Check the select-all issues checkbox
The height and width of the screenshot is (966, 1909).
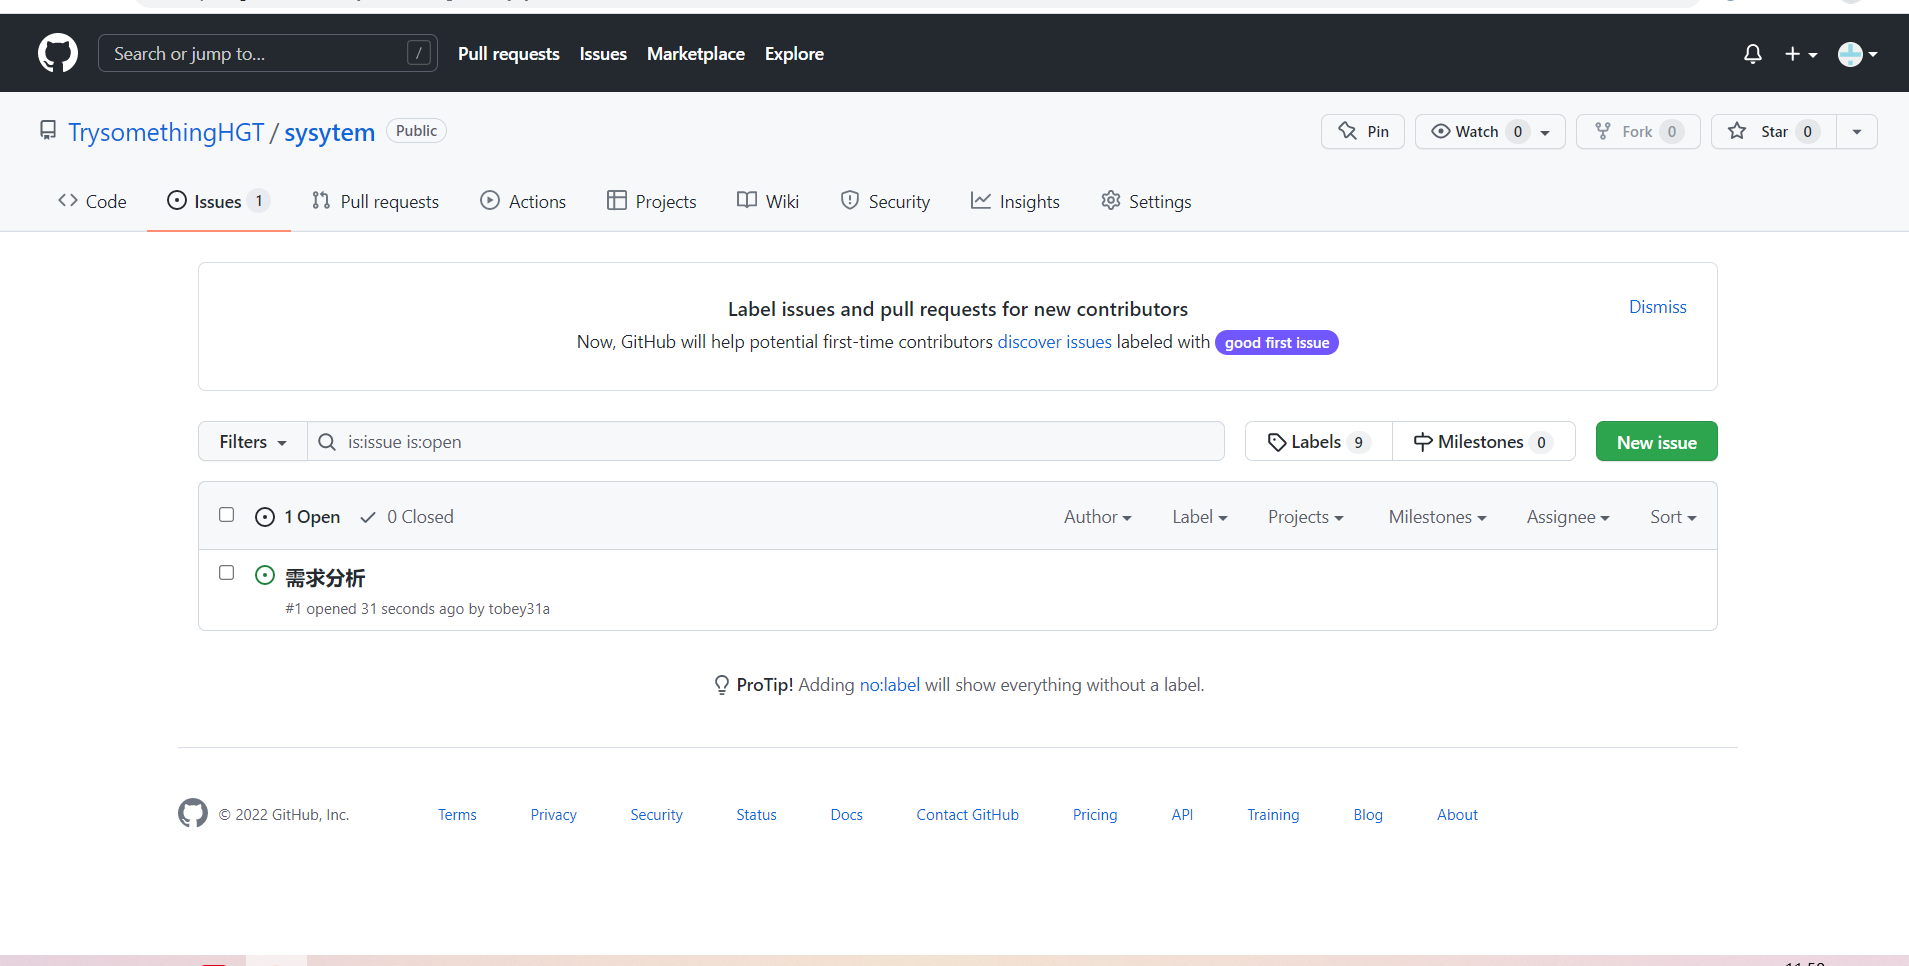227,515
